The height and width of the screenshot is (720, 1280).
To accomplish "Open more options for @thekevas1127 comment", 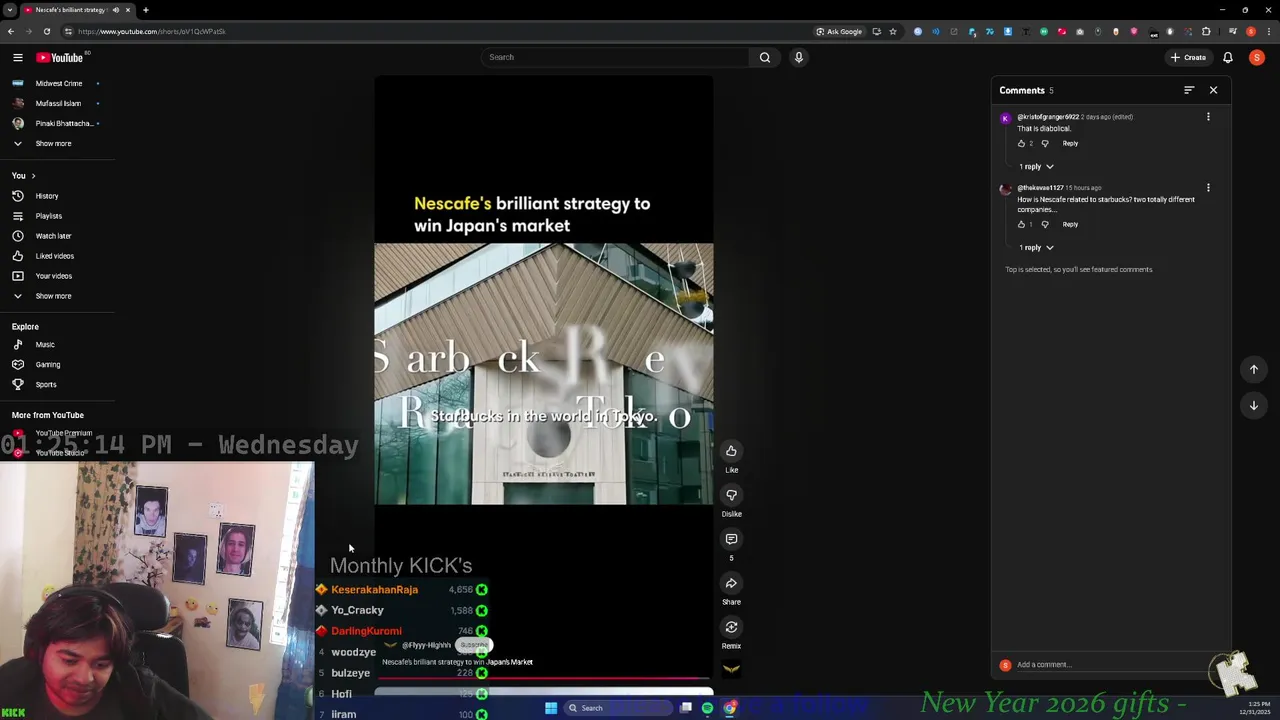I will (x=1208, y=188).
